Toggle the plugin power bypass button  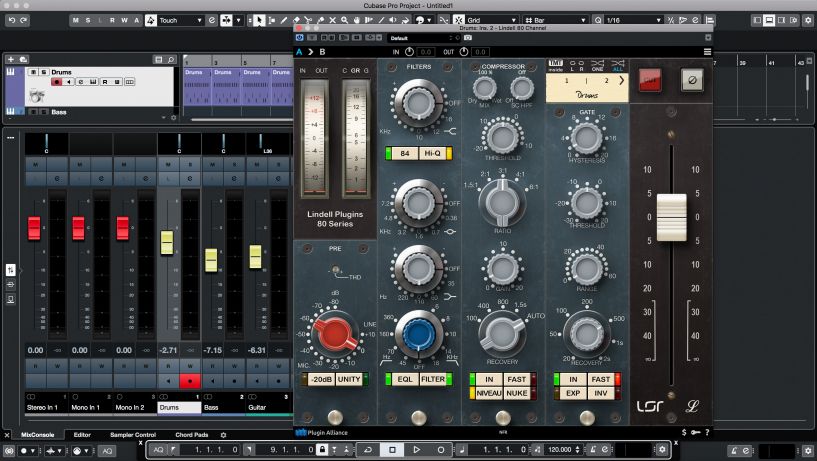pos(300,38)
